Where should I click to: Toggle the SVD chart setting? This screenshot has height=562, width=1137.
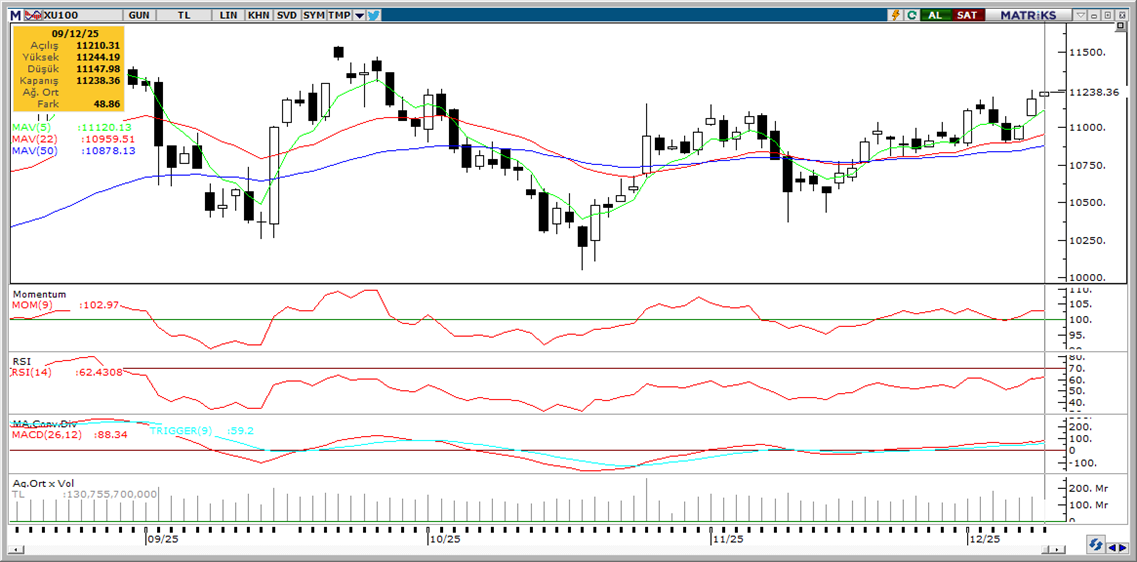[286, 15]
